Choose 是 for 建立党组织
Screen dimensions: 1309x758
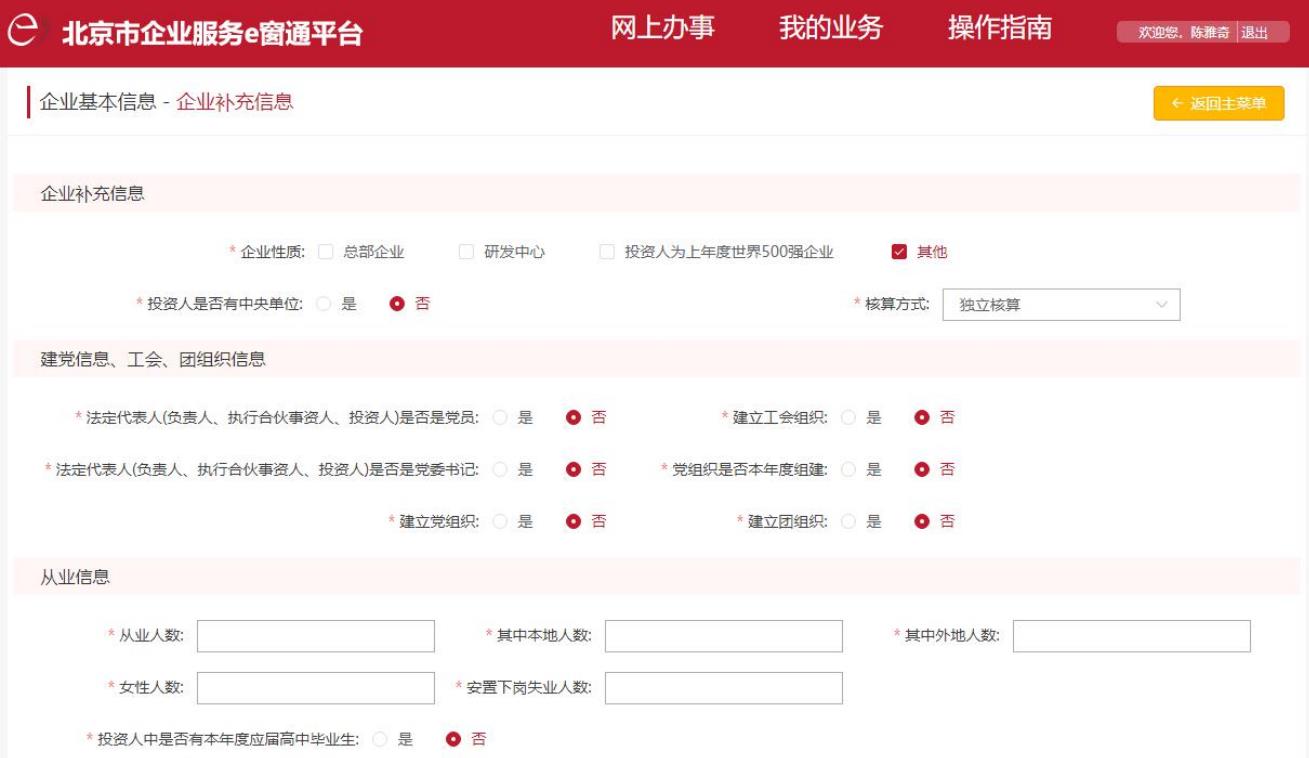[x=500, y=522]
